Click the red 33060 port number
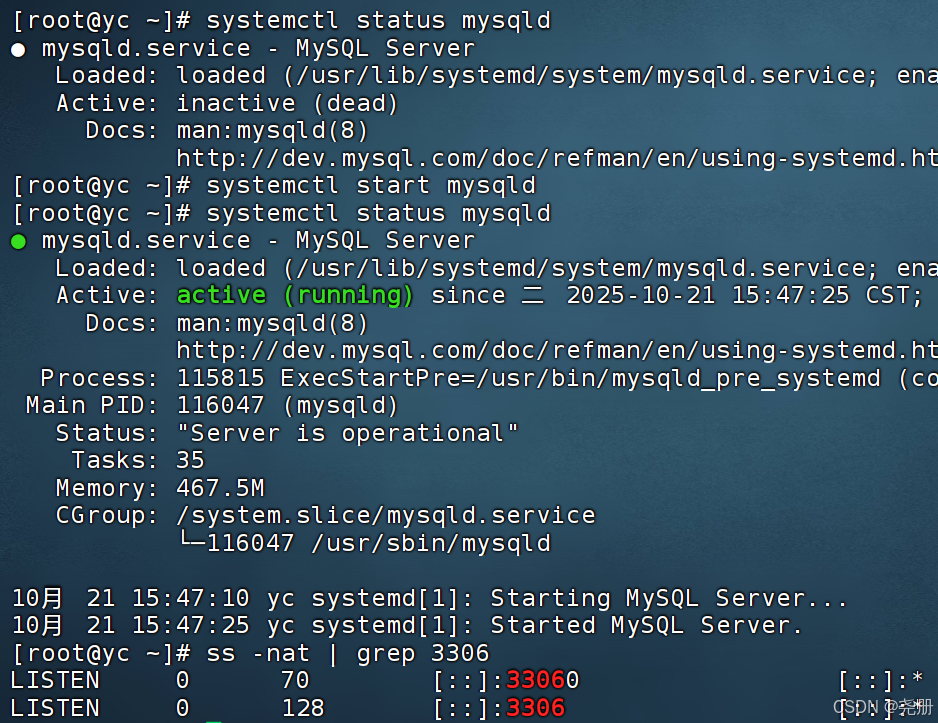938x723 pixels. pyautogui.click(x=543, y=681)
